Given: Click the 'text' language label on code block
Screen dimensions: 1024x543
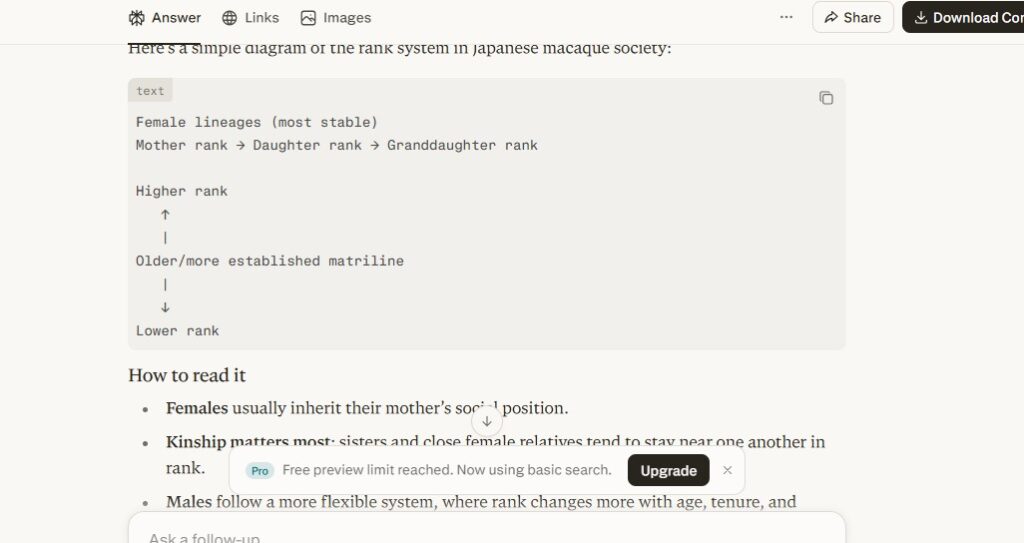Looking at the screenshot, I should [150, 91].
